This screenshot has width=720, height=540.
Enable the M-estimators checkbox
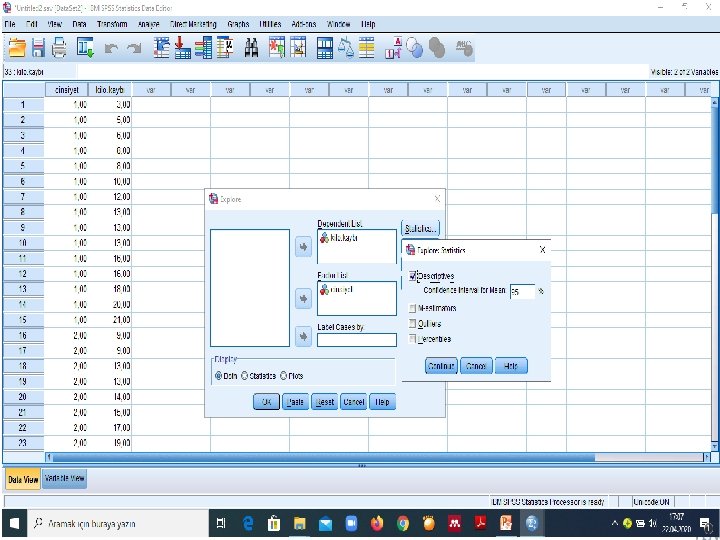(412, 308)
